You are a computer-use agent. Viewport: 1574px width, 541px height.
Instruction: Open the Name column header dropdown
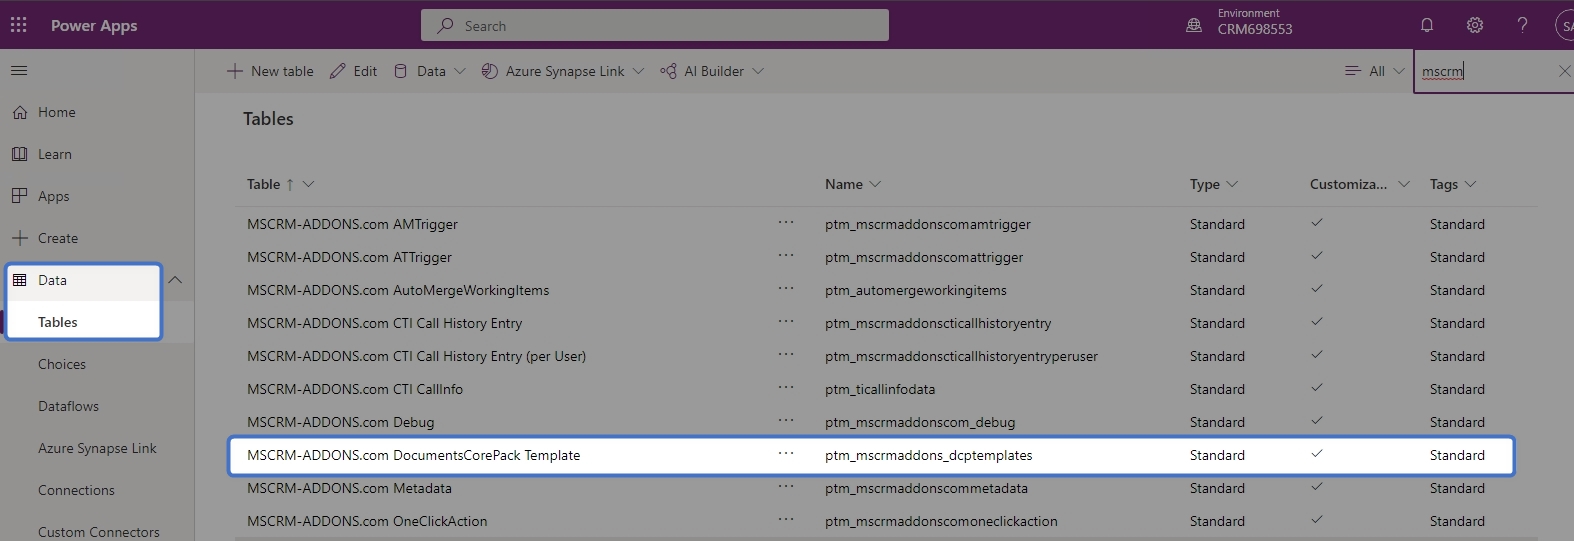tap(853, 184)
